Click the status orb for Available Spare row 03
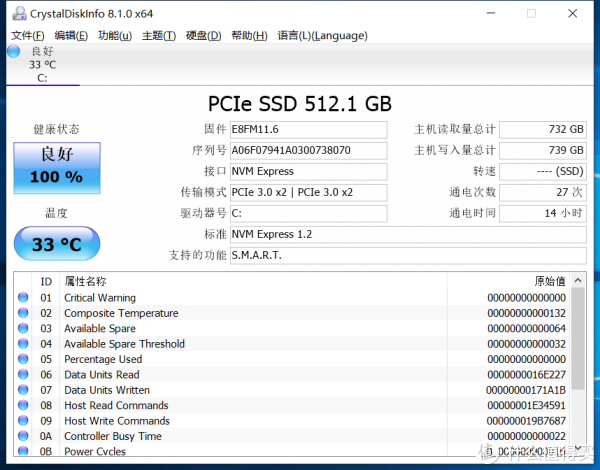Viewport: 600px width, 470px height. point(23,328)
